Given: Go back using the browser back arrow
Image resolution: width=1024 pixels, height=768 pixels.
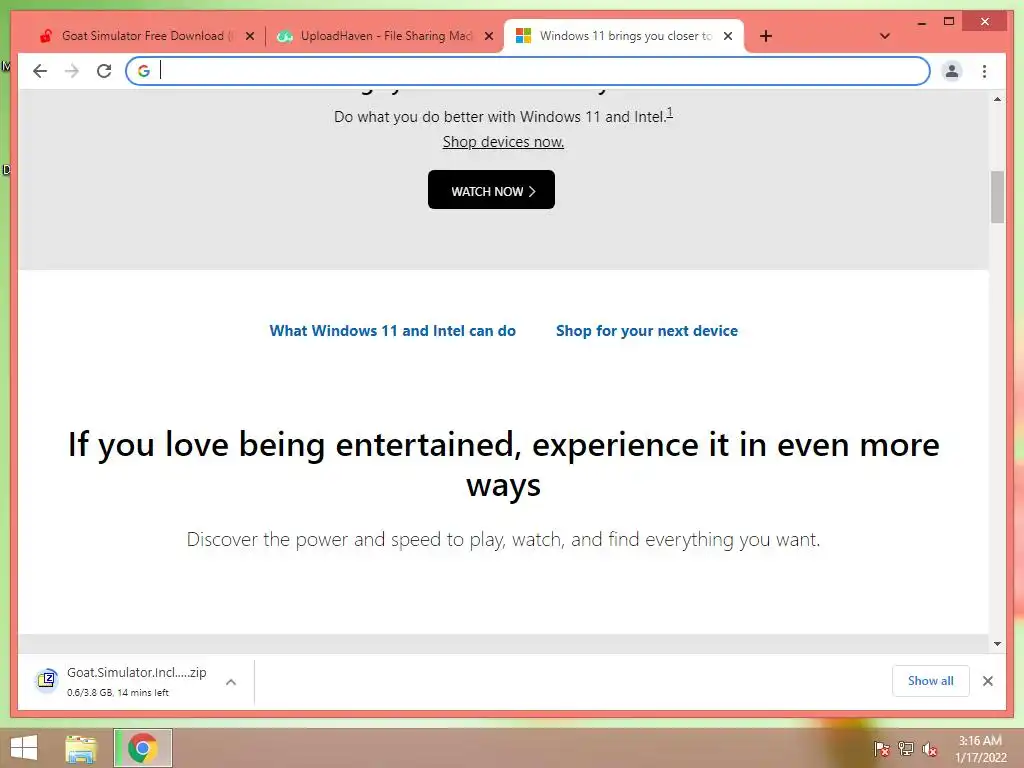Looking at the screenshot, I should click(x=40, y=71).
